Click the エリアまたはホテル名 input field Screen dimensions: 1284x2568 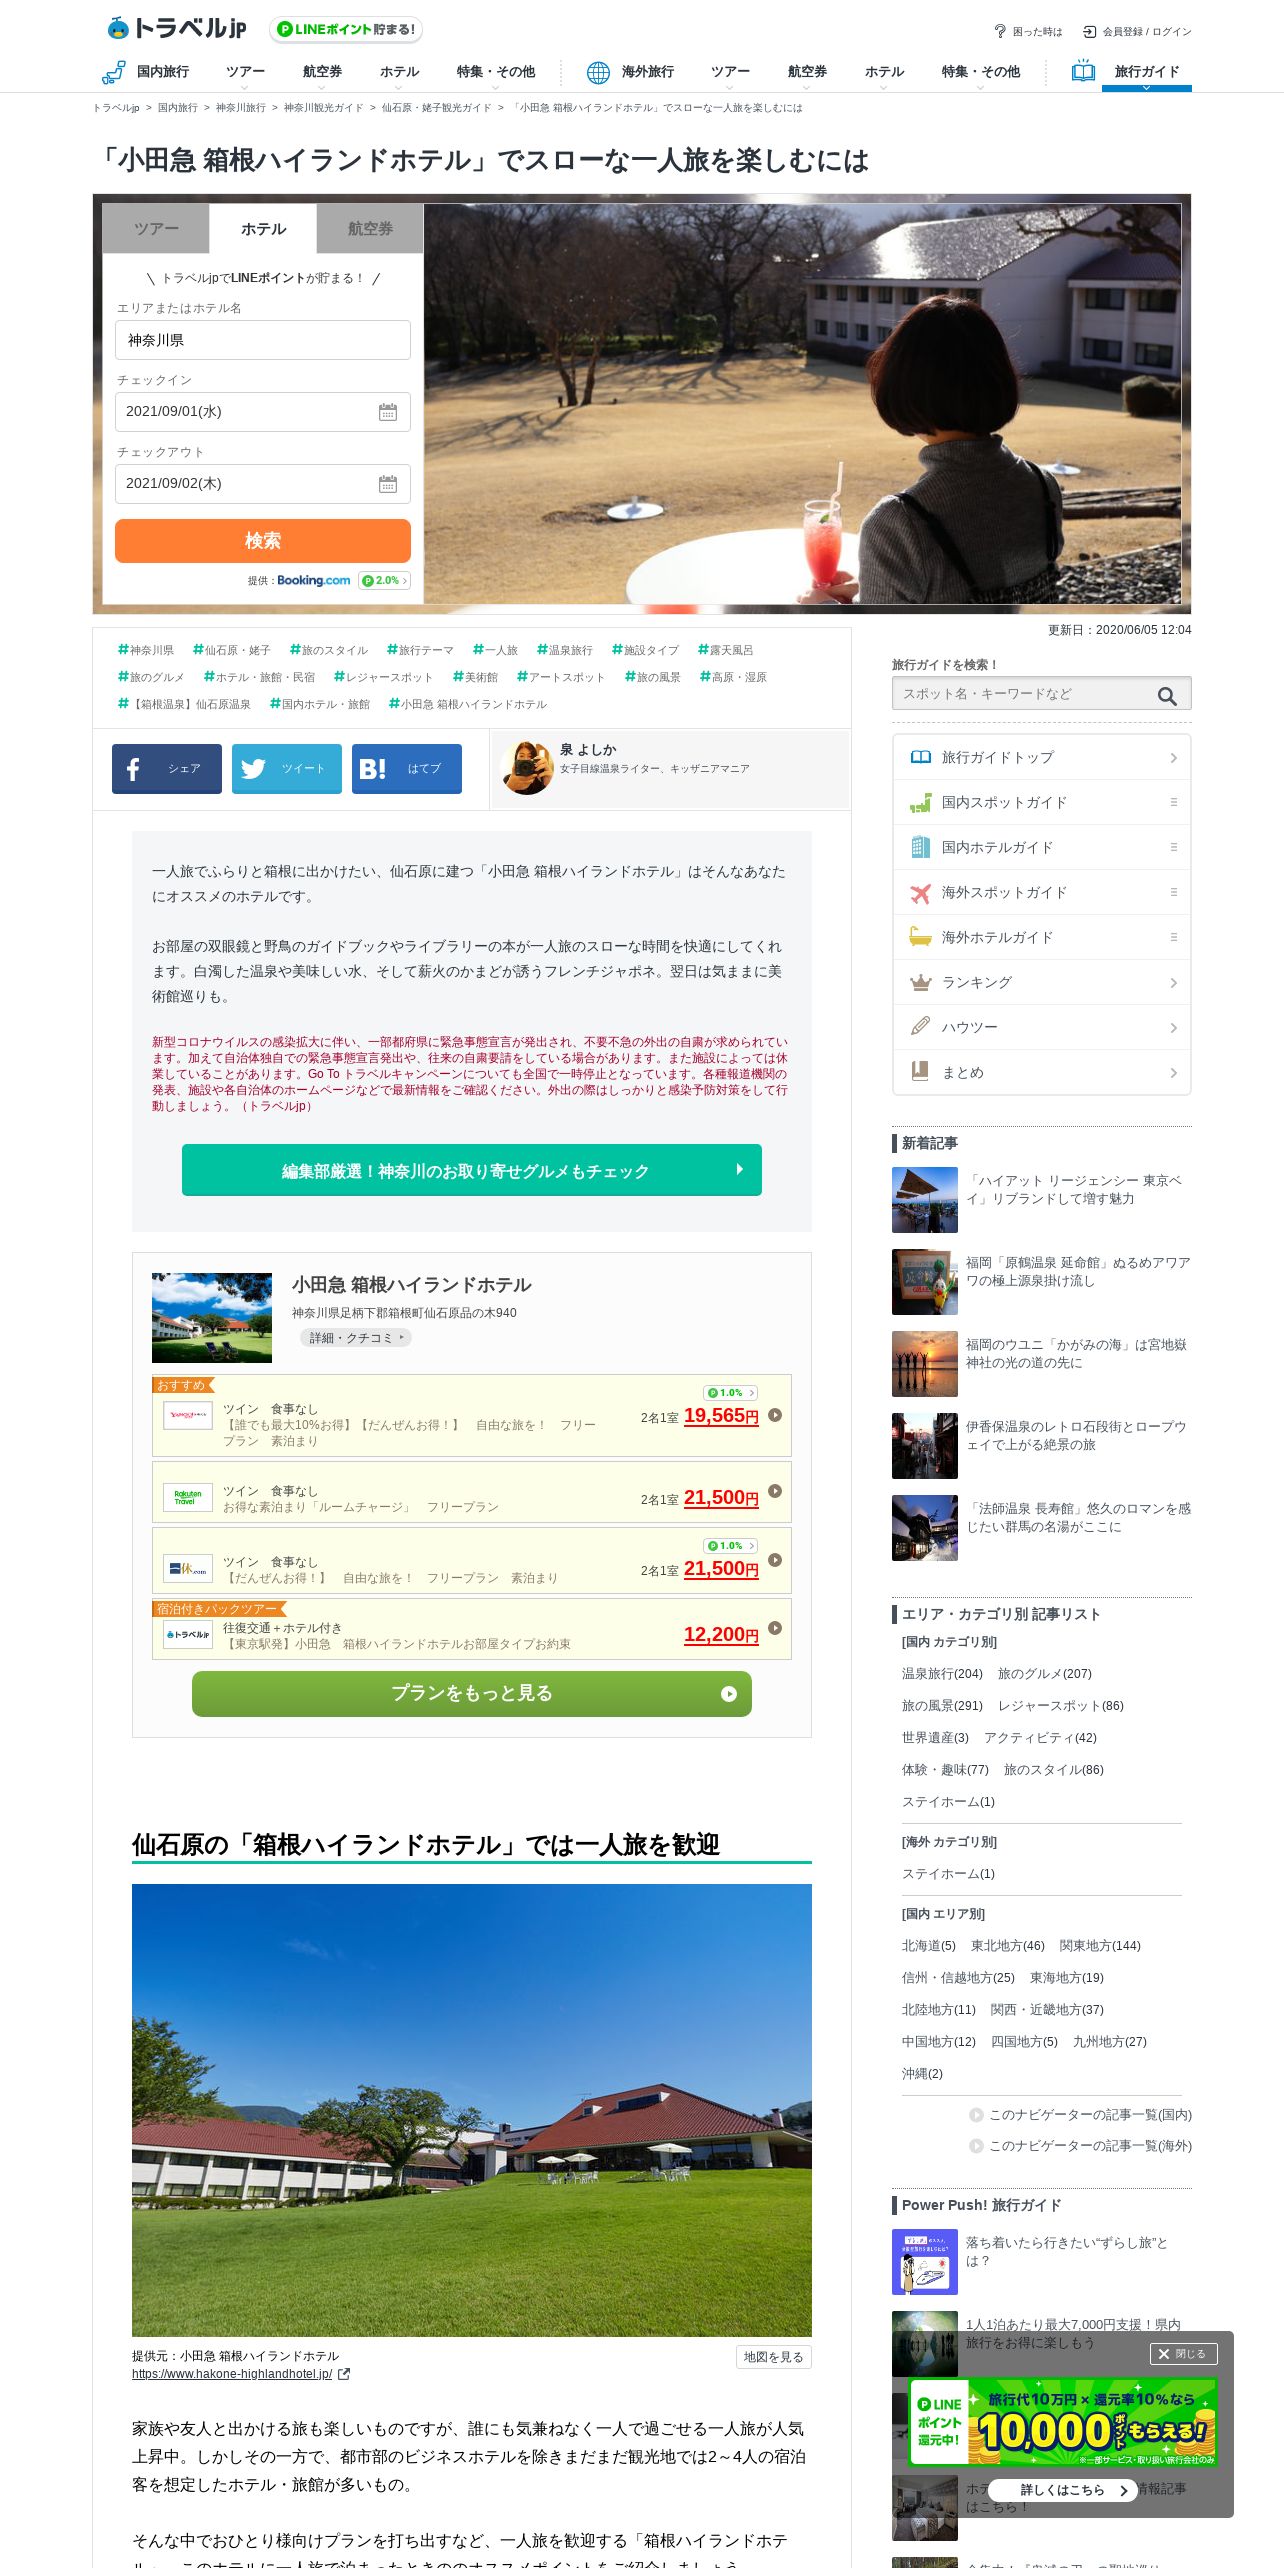click(263, 340)
